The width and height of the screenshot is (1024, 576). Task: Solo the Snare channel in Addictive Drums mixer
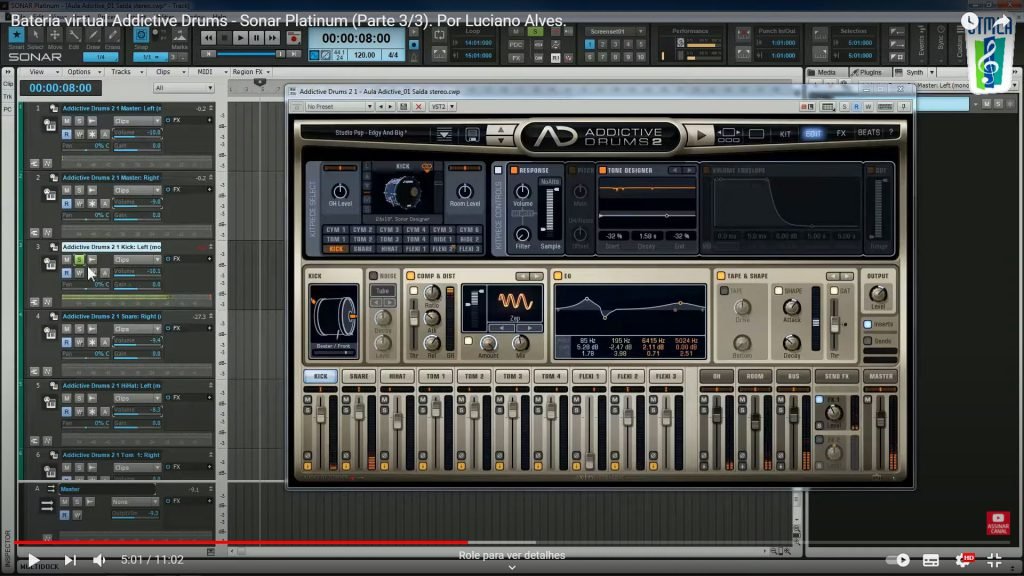click(346, 410)
